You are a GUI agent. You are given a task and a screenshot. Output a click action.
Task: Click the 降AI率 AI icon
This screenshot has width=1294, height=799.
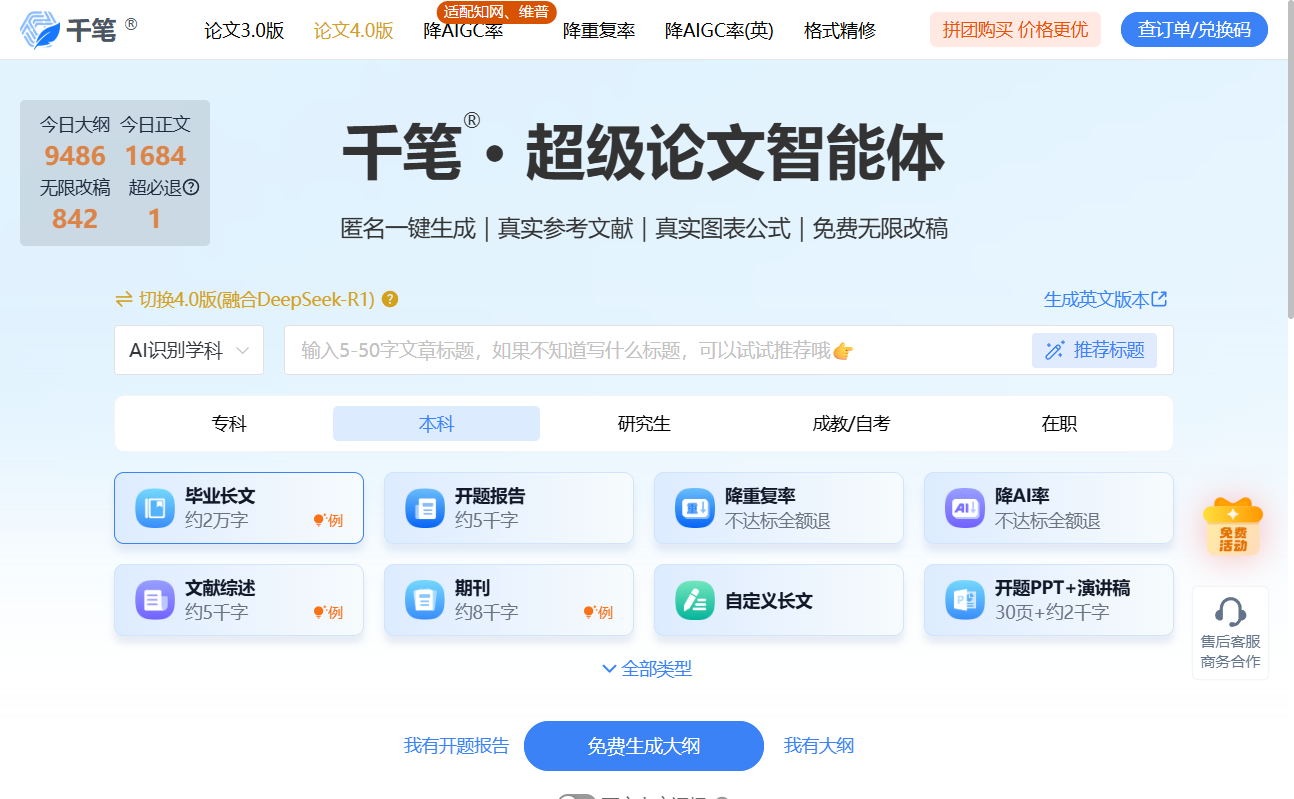pos(965,508)
